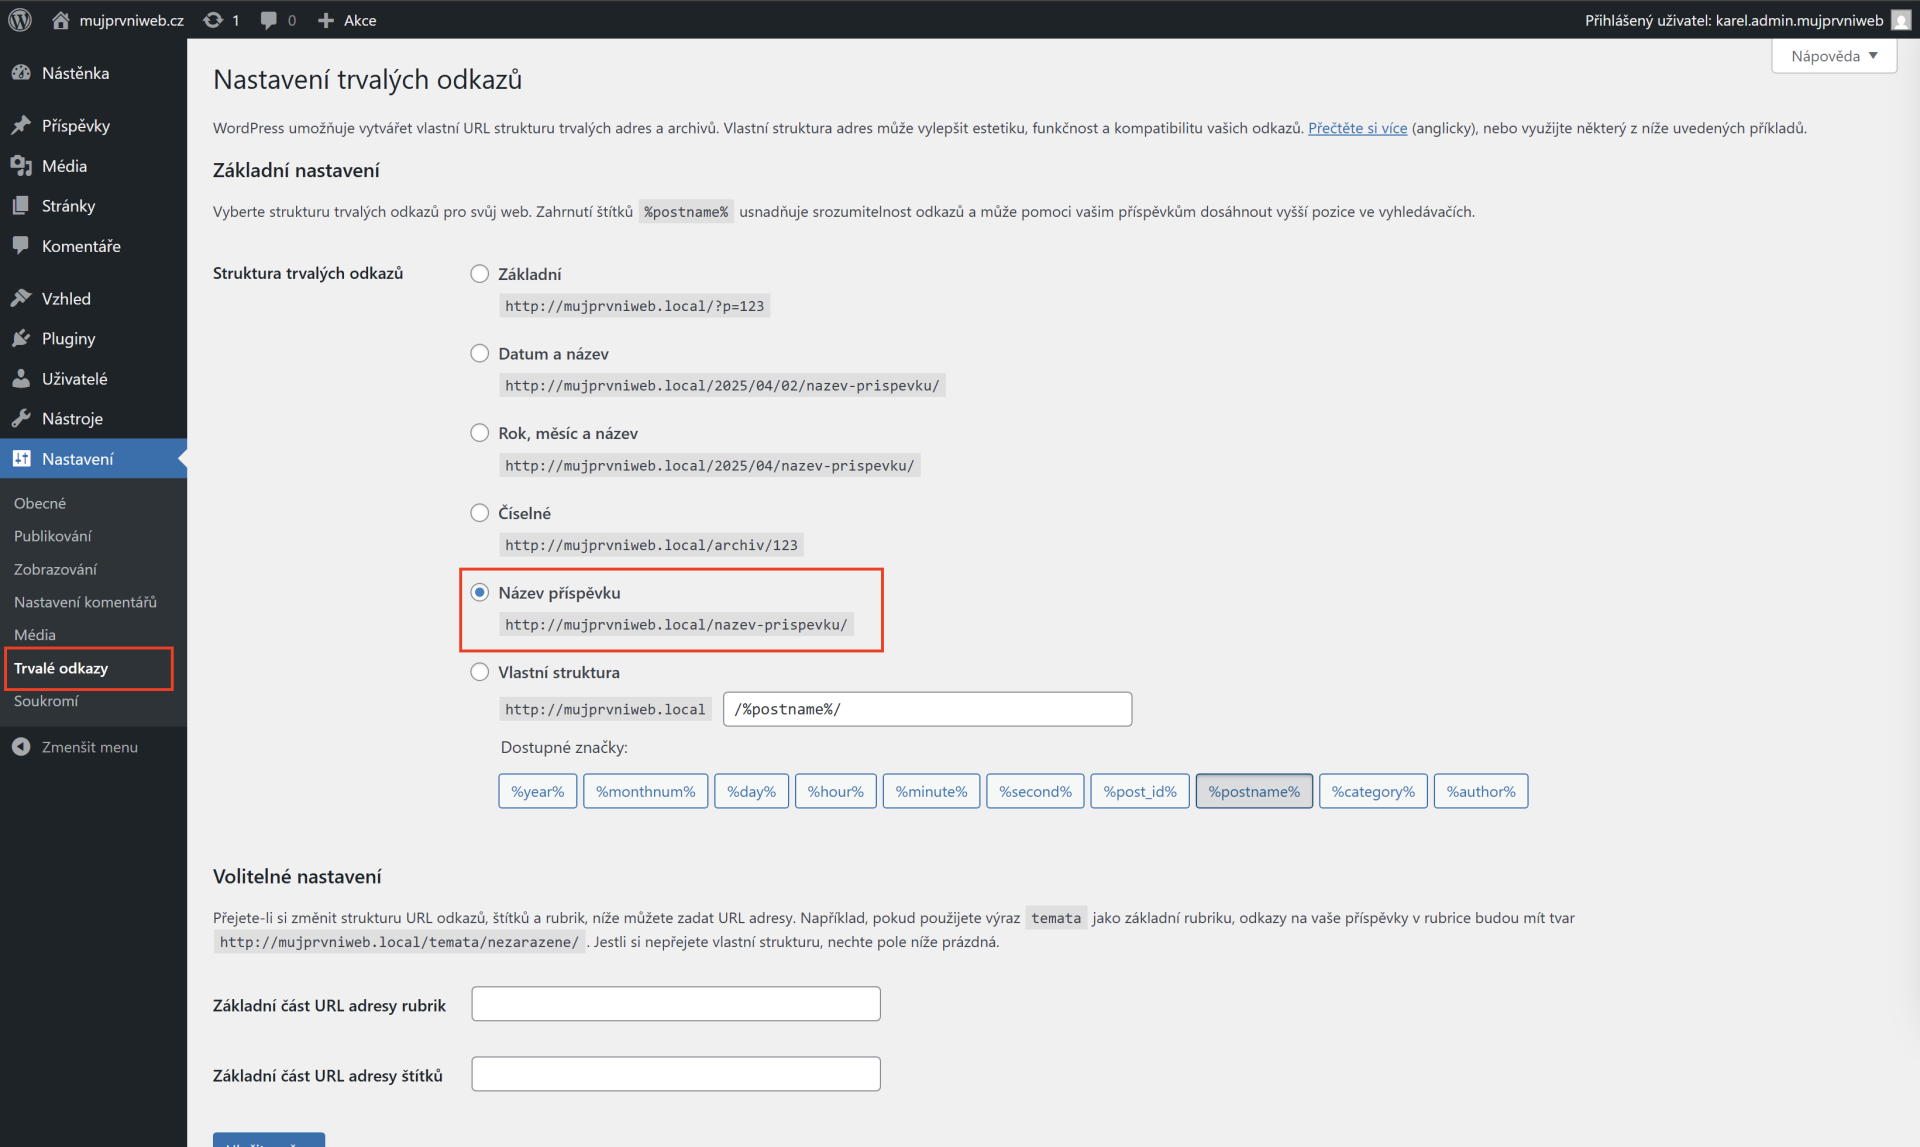Follow the Přečtěte si více link
1920x1147 pixels.
tap(1357, 128)
